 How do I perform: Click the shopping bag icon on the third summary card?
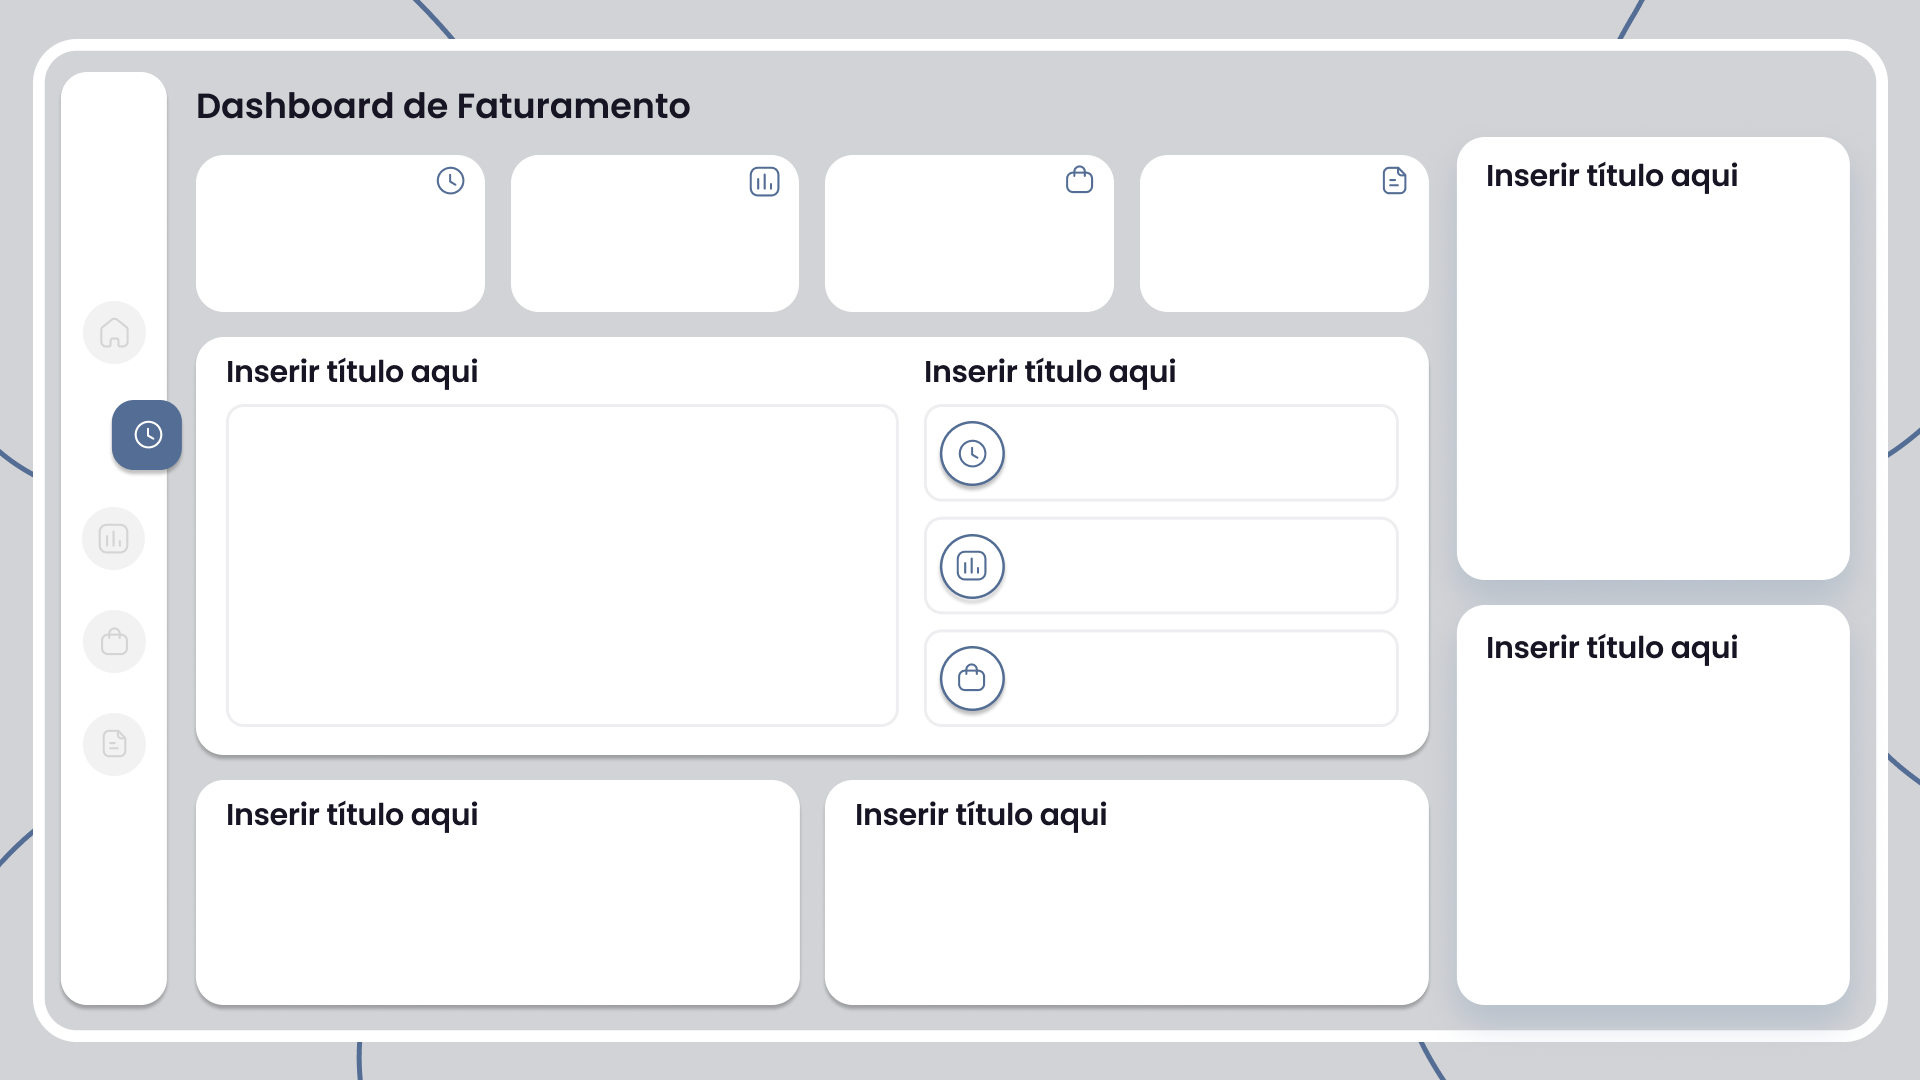(x=1079, y=180)
